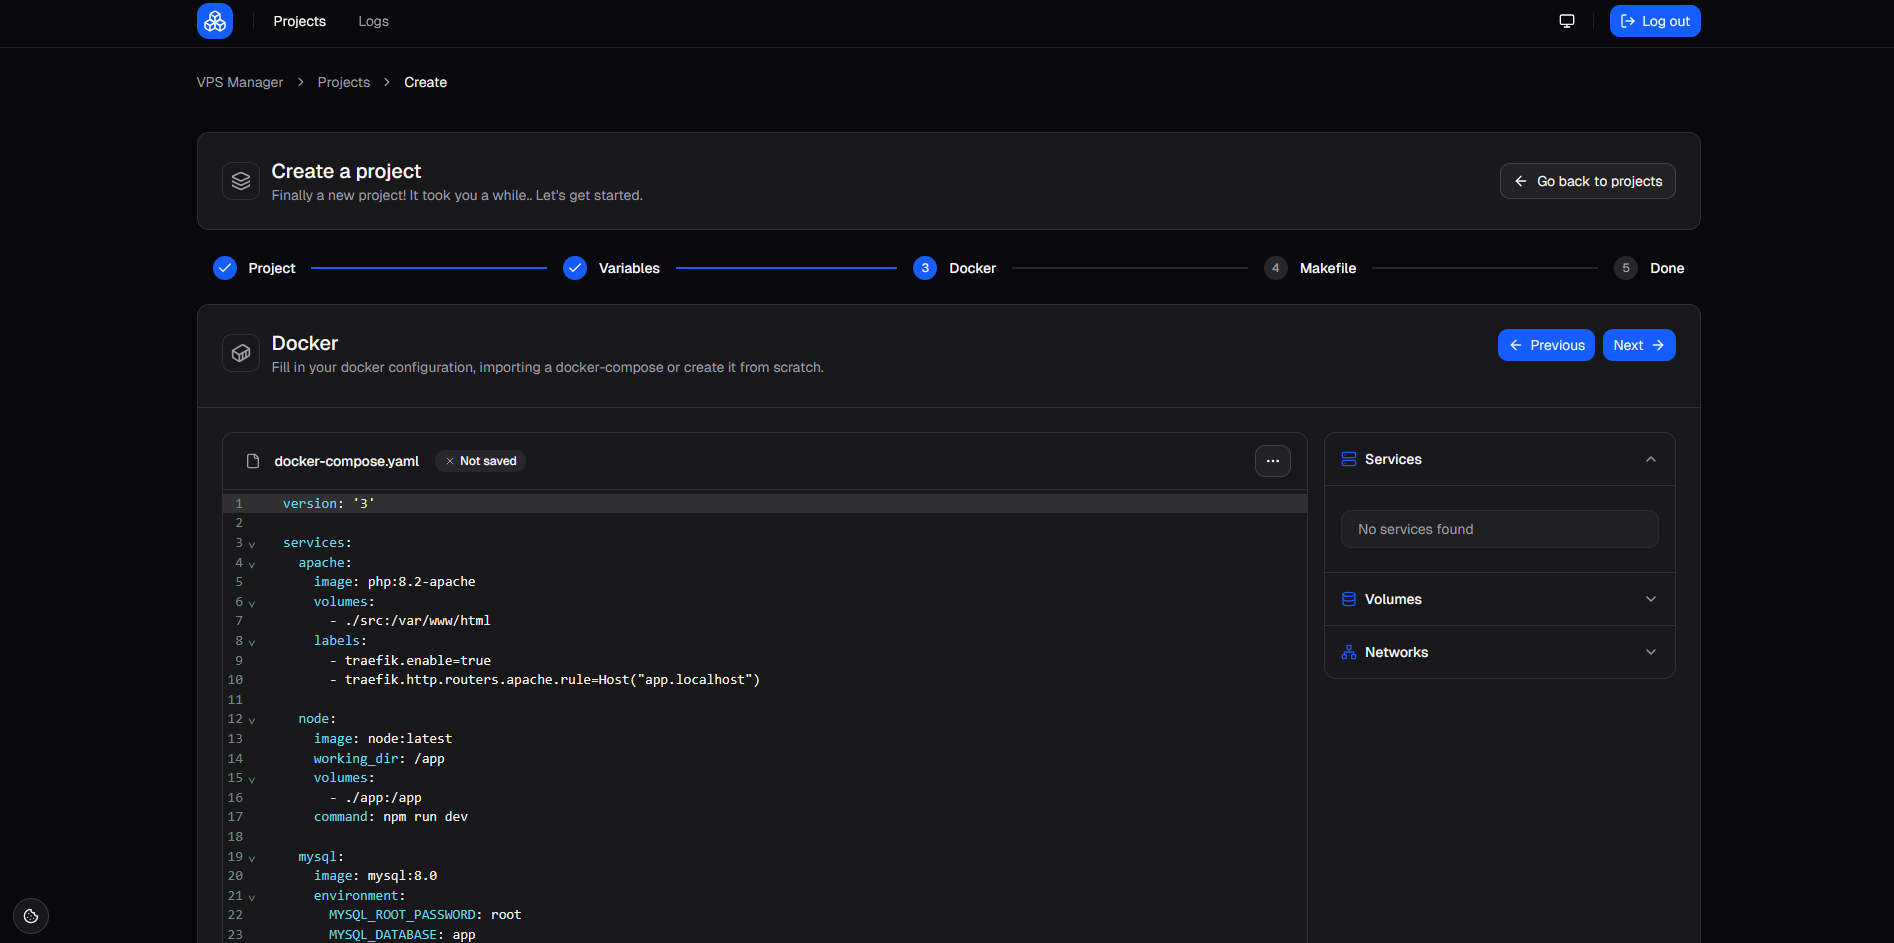Click the Next button

(x=1638, y=345)
